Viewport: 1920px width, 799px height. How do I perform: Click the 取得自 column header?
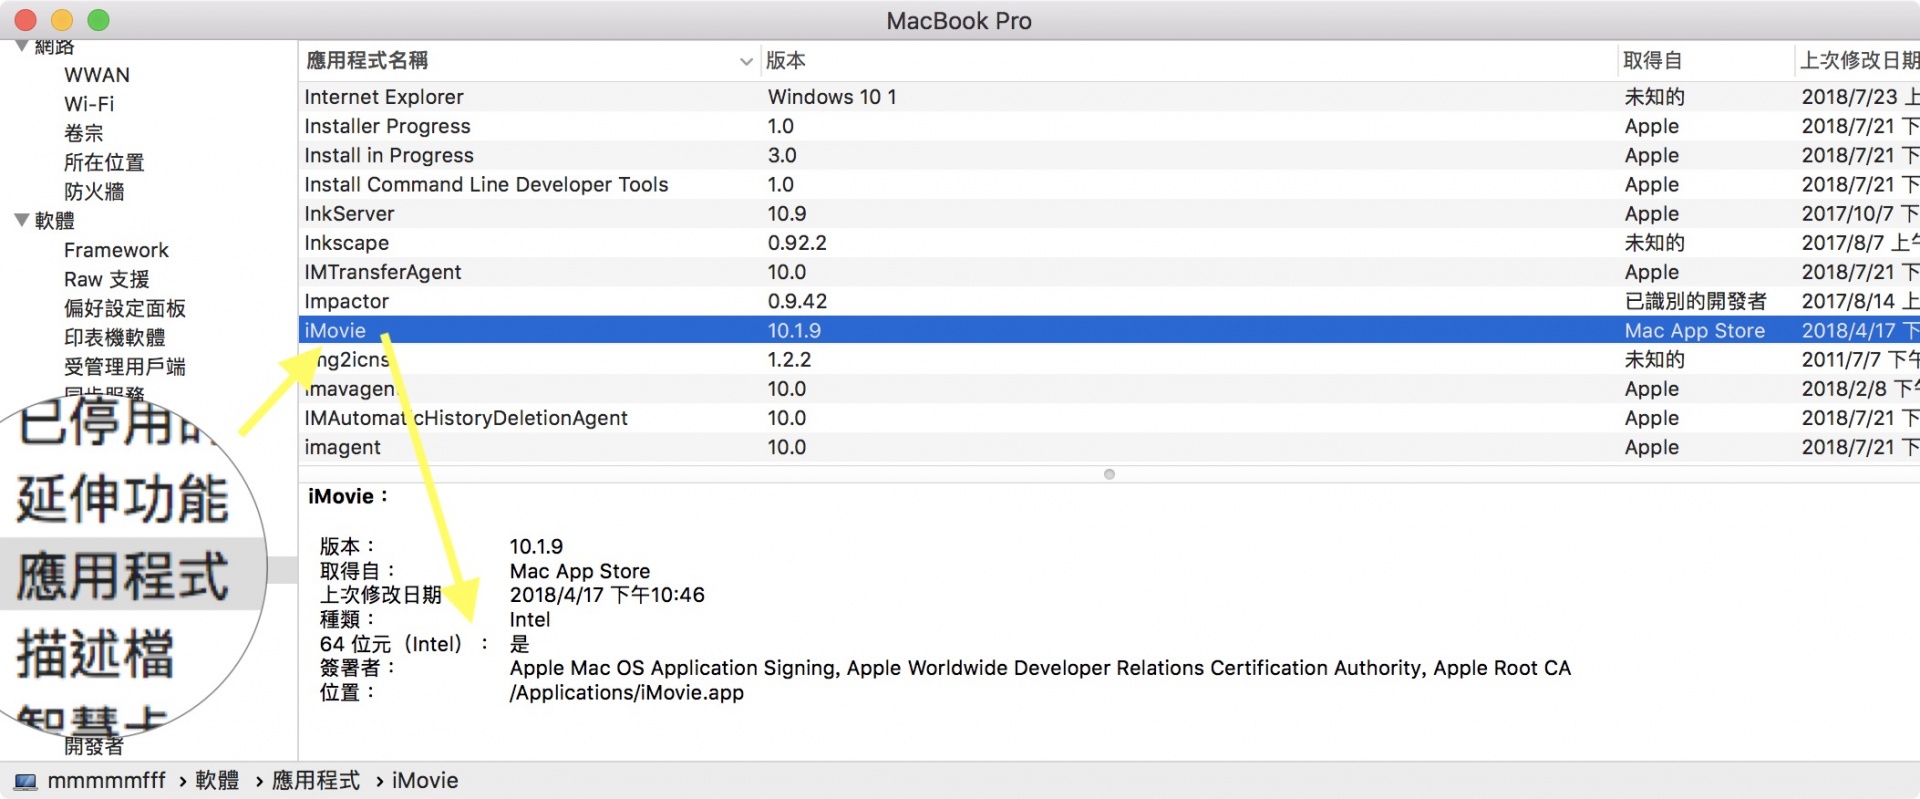tap(1652, 61)
